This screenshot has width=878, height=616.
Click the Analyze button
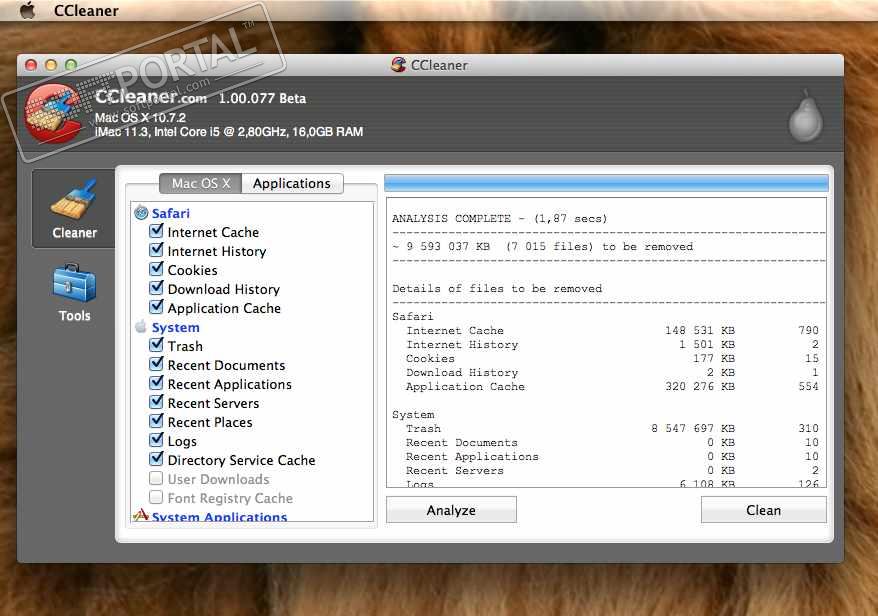[451, 510]
